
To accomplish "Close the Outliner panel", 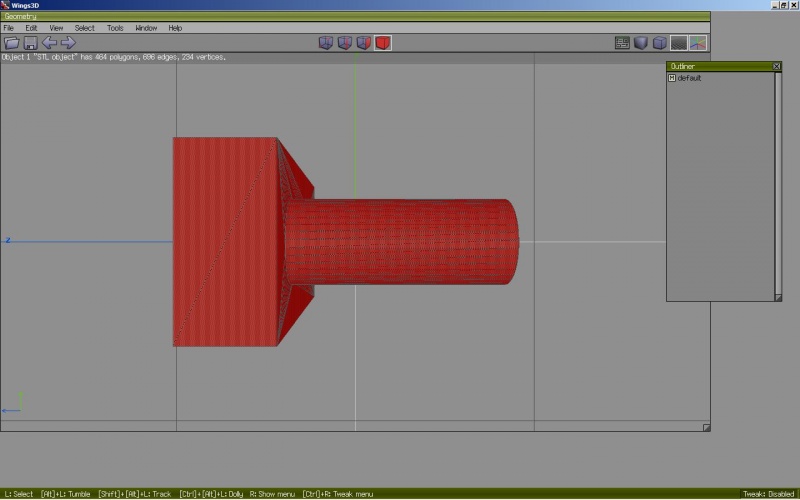I will coord(777,66).
